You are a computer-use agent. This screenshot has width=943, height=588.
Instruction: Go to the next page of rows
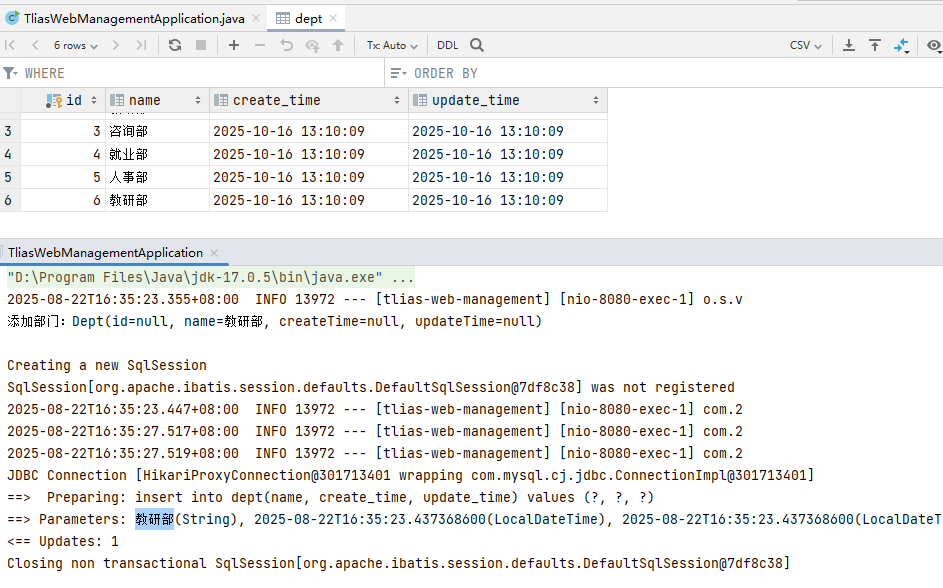pos(116,45)
